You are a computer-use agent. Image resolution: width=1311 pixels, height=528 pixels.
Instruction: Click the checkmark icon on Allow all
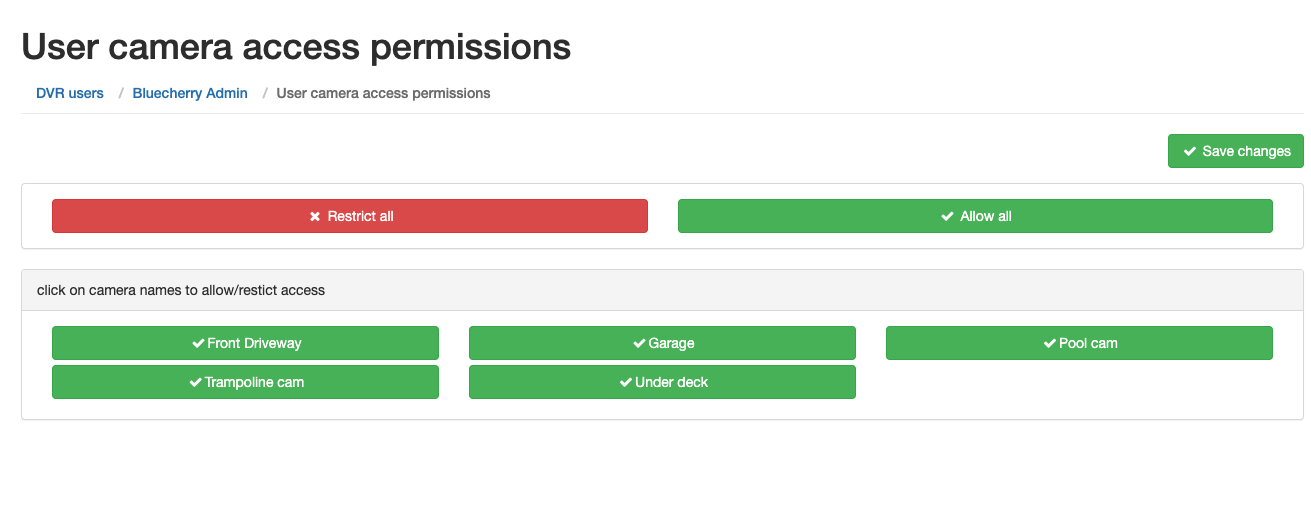tap(947, 216)
